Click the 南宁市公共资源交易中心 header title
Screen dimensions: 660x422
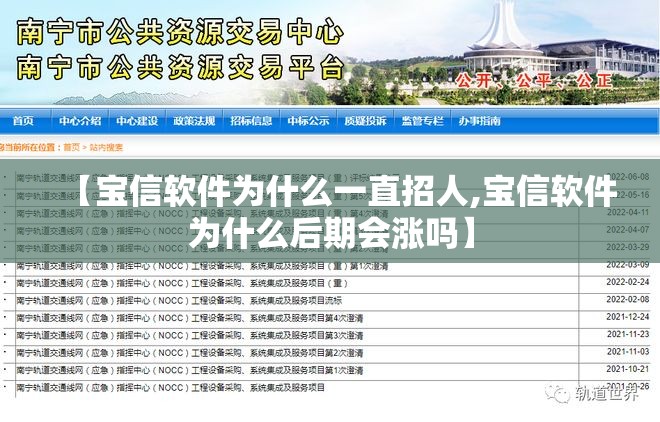click(x=180, y=32)
